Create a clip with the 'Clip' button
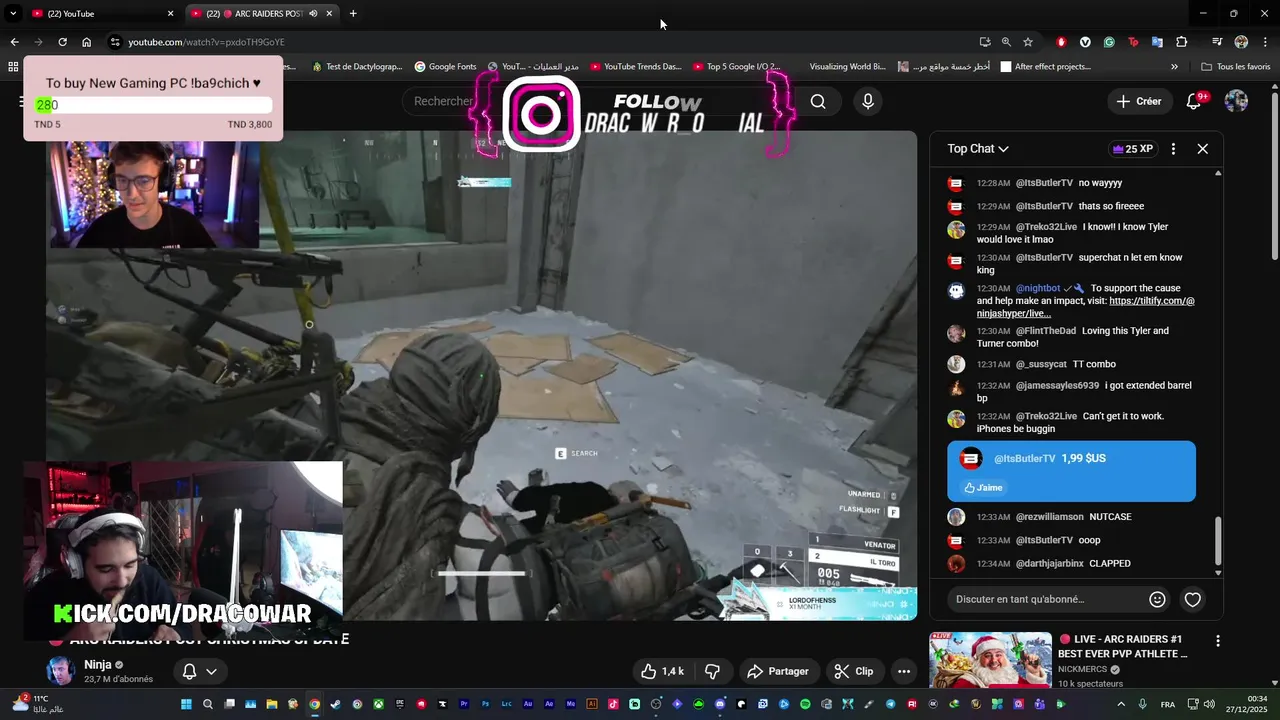1280x720 pixels. coord(854,671)
